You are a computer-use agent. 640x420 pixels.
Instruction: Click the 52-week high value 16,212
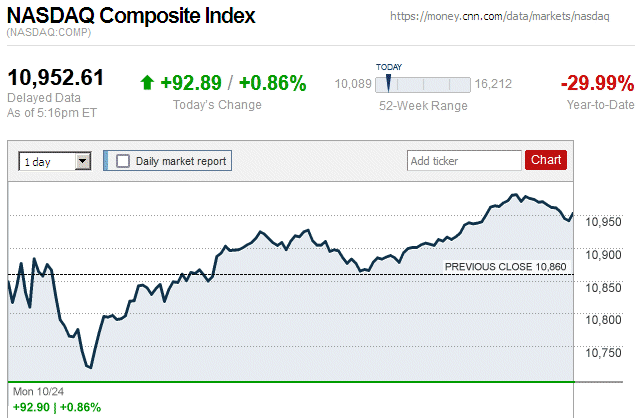click(494, 84)
